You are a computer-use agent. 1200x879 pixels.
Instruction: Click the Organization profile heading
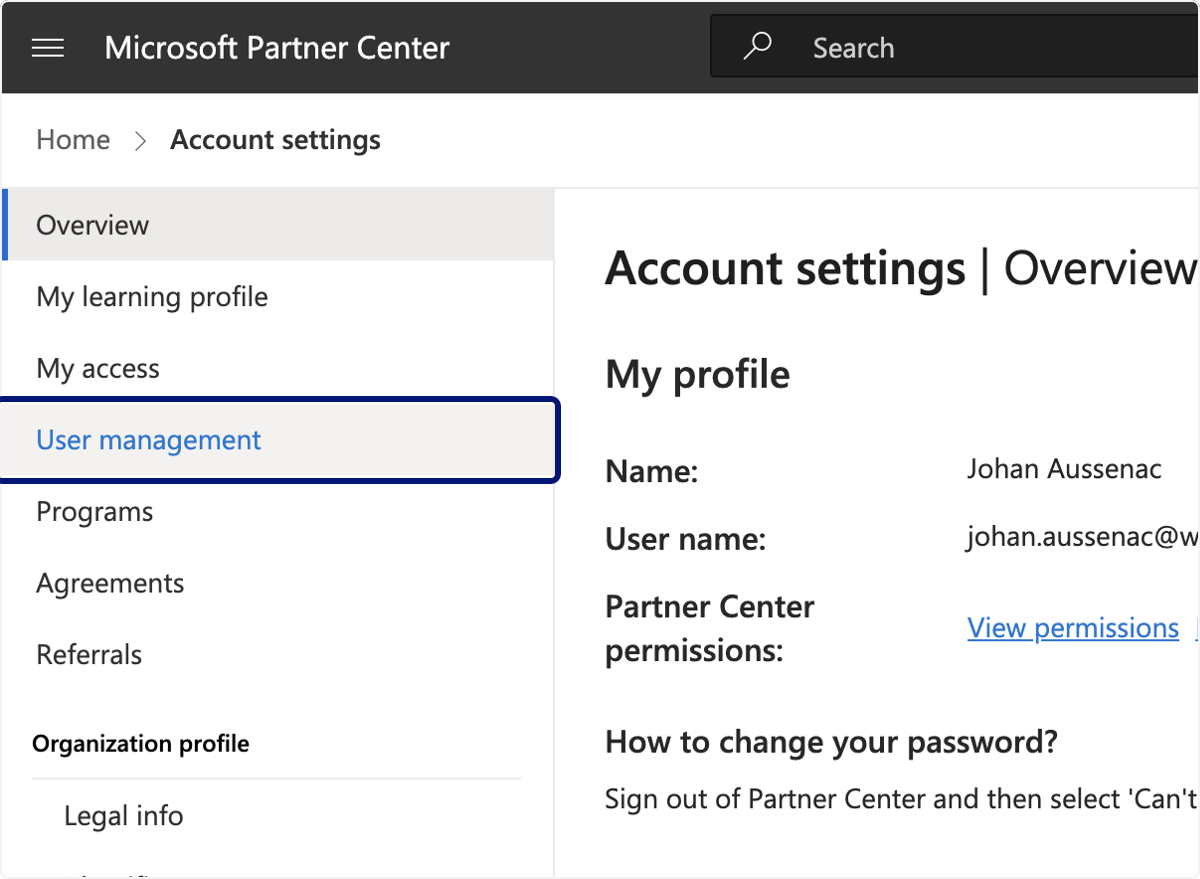tap(141, 744)
